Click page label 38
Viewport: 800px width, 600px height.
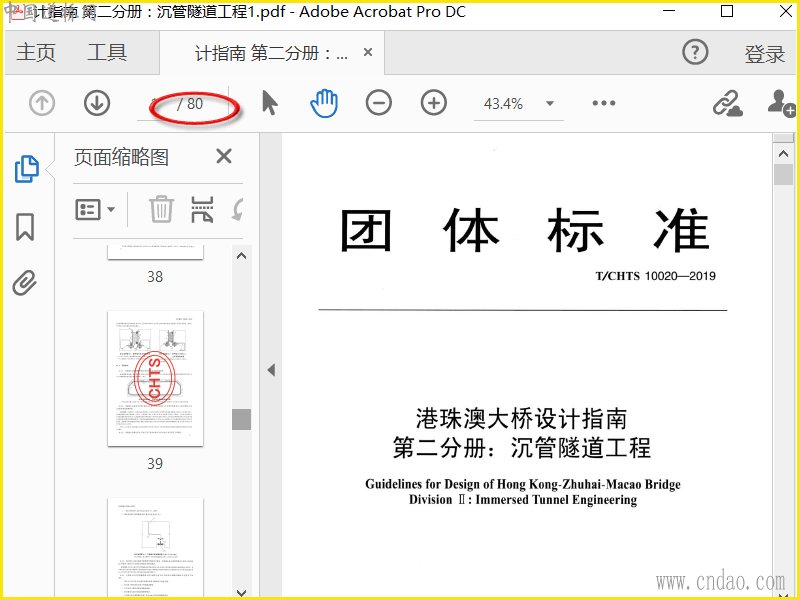[155, 277]
